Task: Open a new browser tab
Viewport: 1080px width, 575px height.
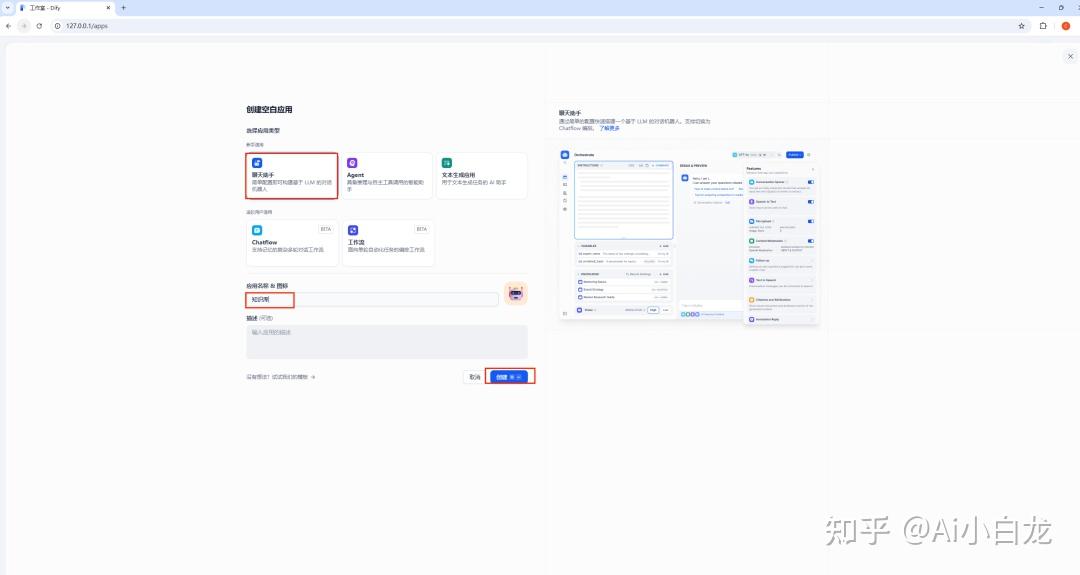Action: pyautogui.click(x=123, y=7)
